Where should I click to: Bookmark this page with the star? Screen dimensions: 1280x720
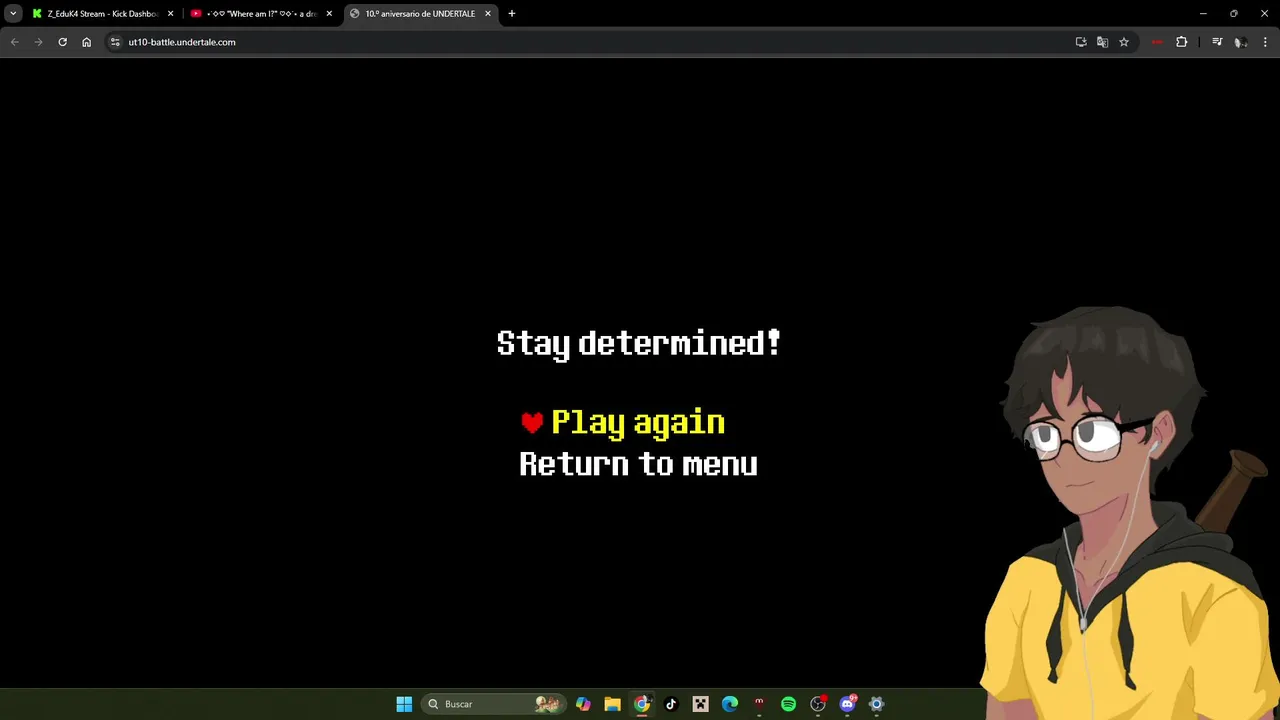(1124, 42)
